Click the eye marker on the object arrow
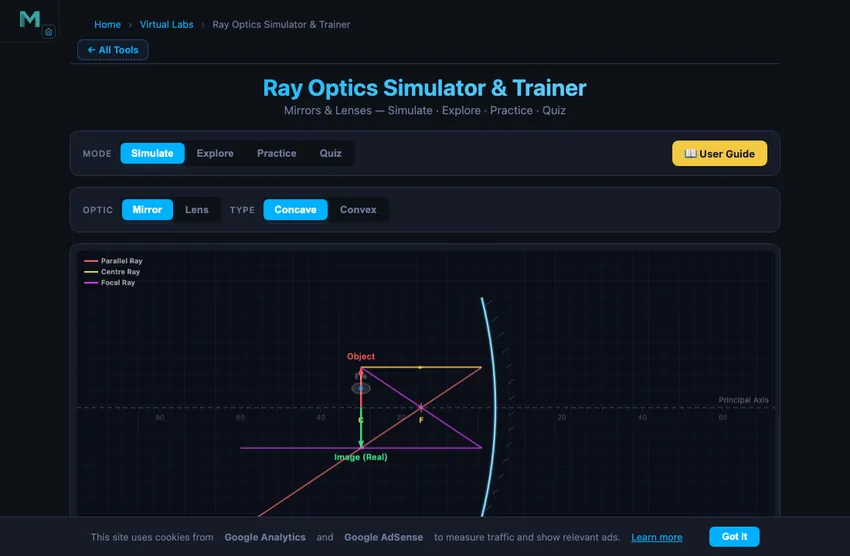The width and height of the screenshot is (850, 556). pos(361,388)
